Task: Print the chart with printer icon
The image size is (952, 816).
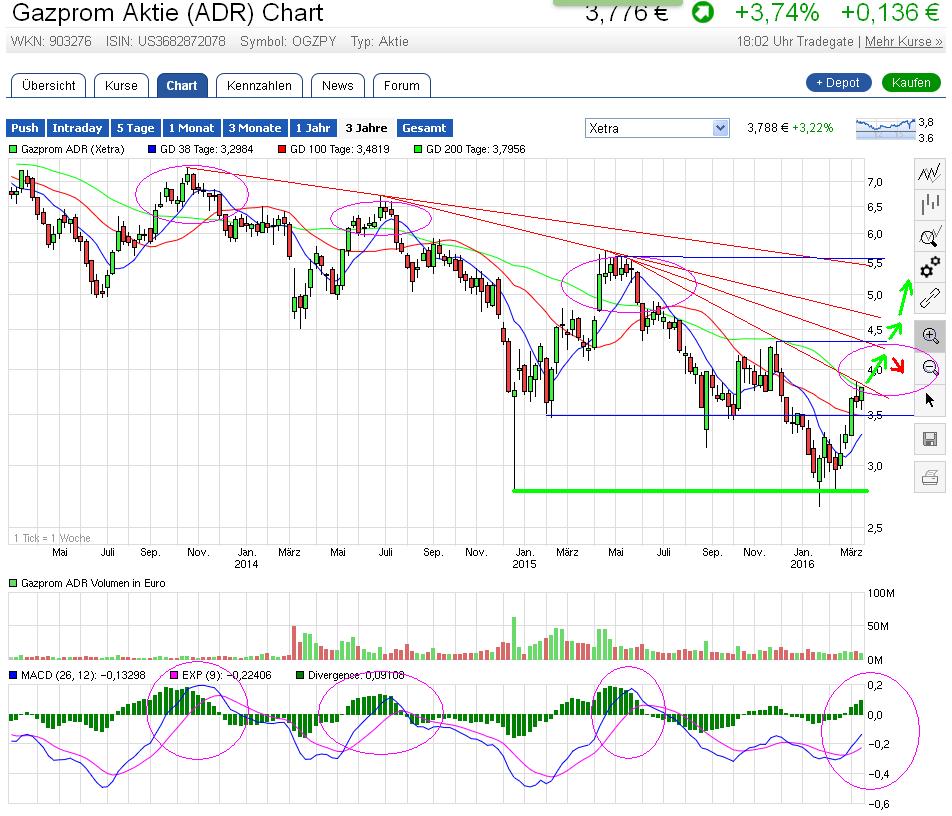Action: 930,477
